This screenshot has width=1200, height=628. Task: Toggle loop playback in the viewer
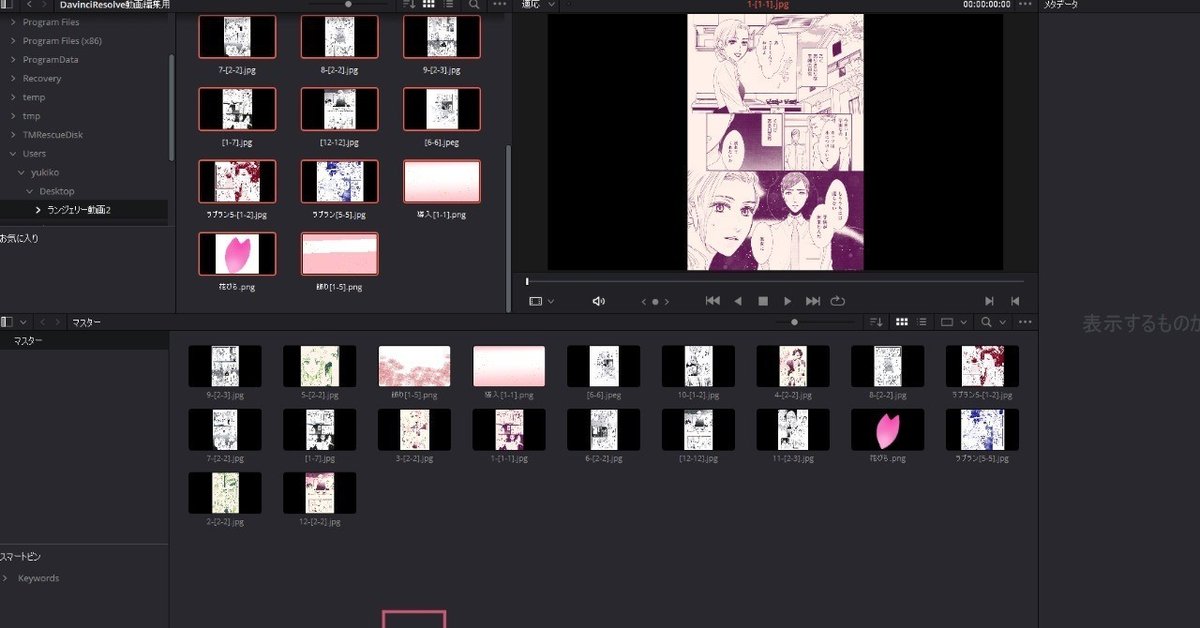[838, 301]
